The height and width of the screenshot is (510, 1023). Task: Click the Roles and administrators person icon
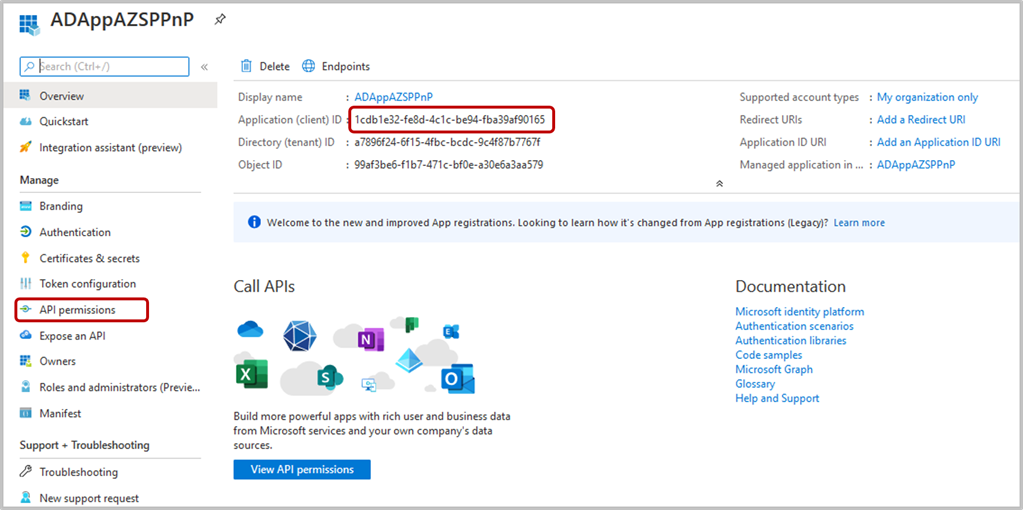pos(26,387)
